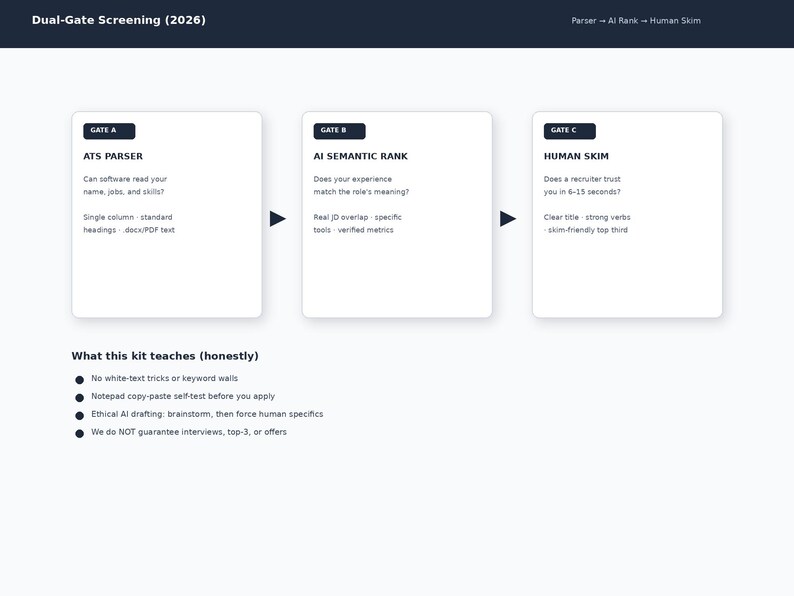Viewport: 794px width, 596px height.
Task: Click bullet dot beside 'Ethical AI drafting'
Action: click(80, 416)
